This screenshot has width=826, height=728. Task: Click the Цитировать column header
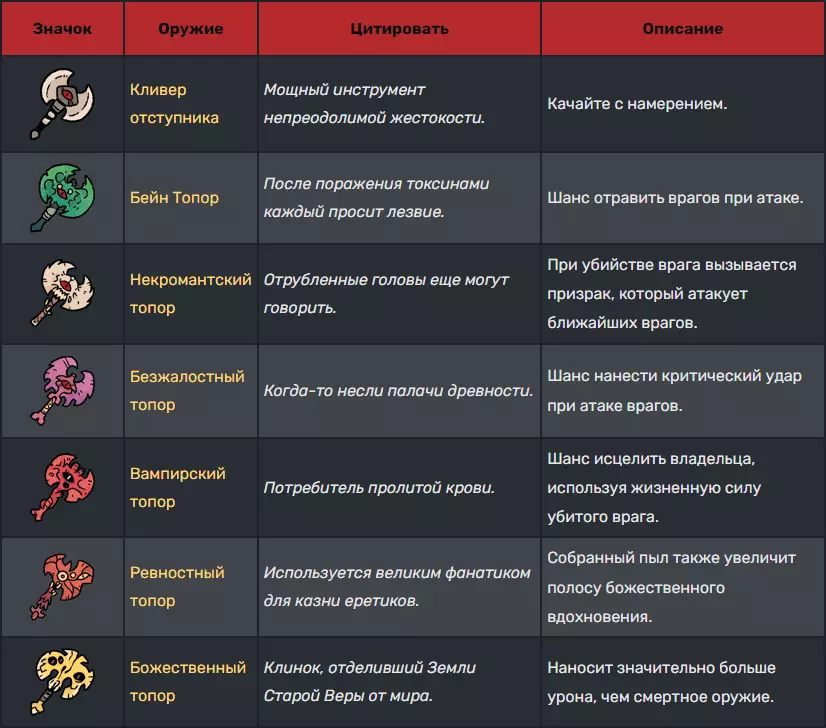399,29
